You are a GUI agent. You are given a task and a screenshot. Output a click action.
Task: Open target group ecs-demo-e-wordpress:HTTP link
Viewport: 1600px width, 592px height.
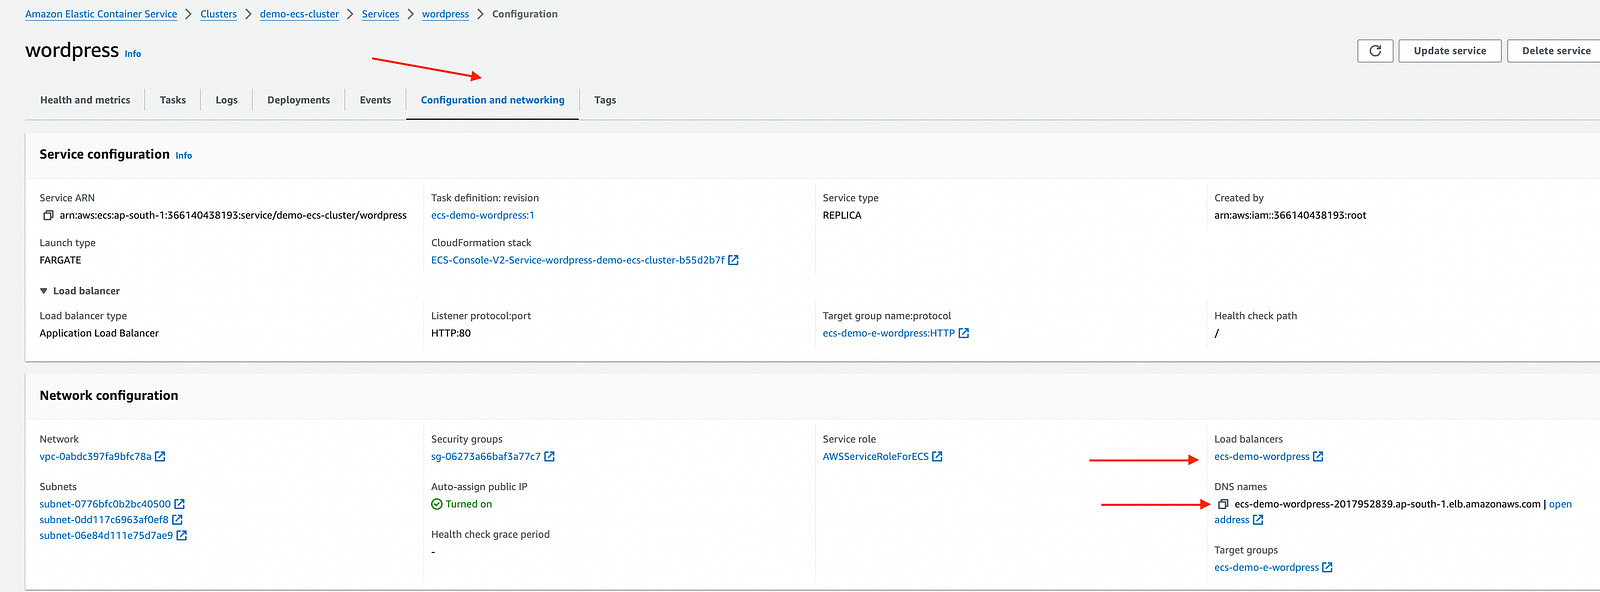(x=889, y=334)
